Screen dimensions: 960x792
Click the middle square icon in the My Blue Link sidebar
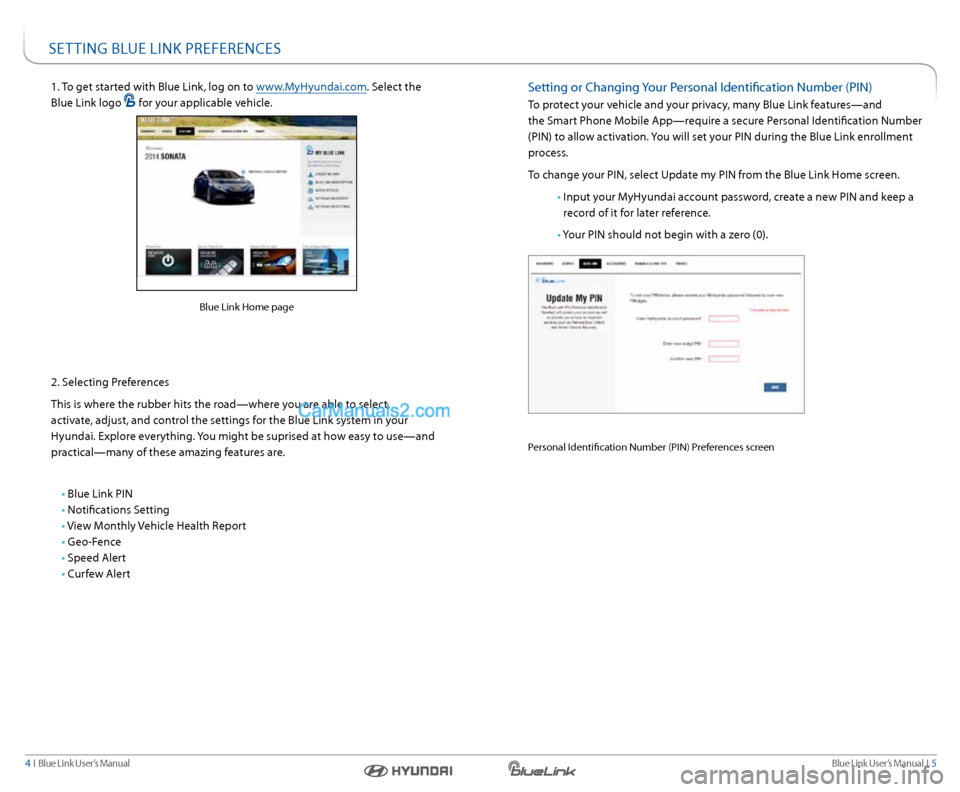[310, 190]
